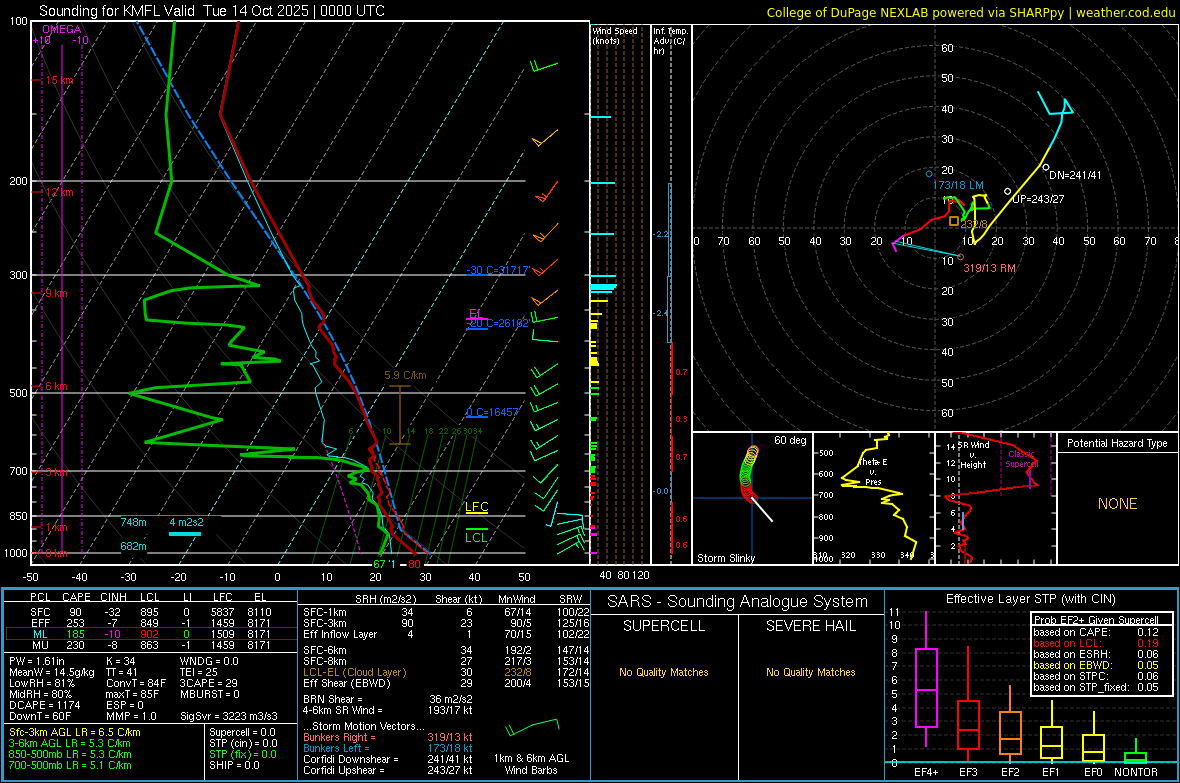The height and width of the screenshot is (783, 1180).
Task: Click the 'Bunkers Right' storm motion line
Action: click(388, 737)
